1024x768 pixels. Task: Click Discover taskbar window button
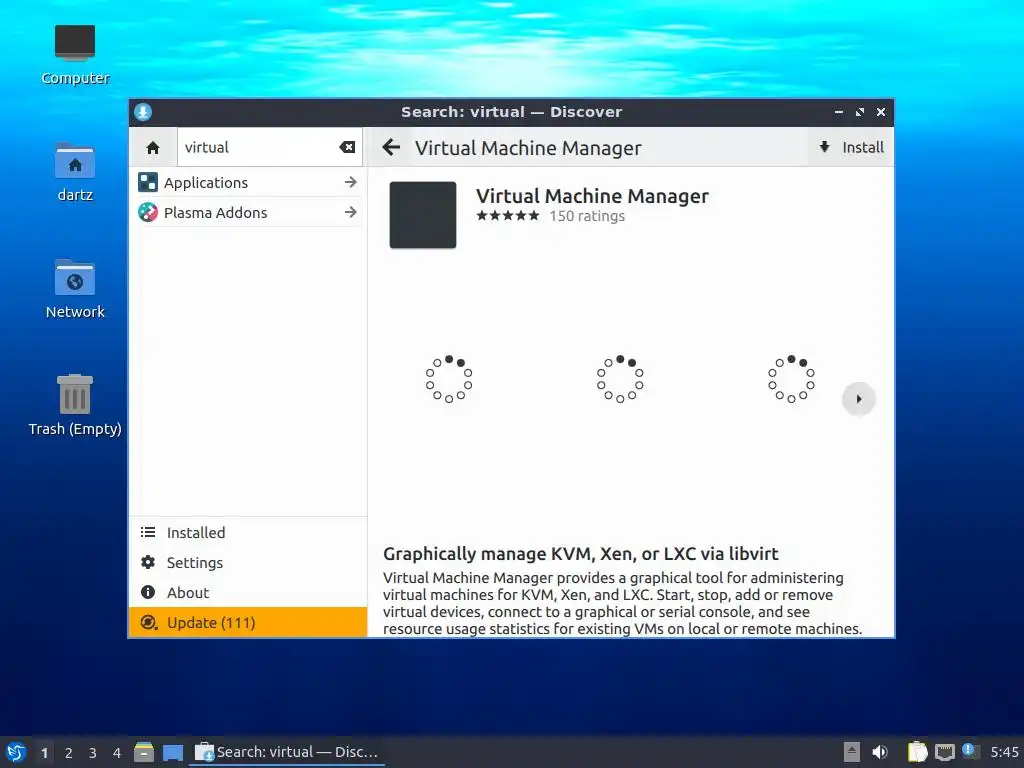(x=287, y=752)
